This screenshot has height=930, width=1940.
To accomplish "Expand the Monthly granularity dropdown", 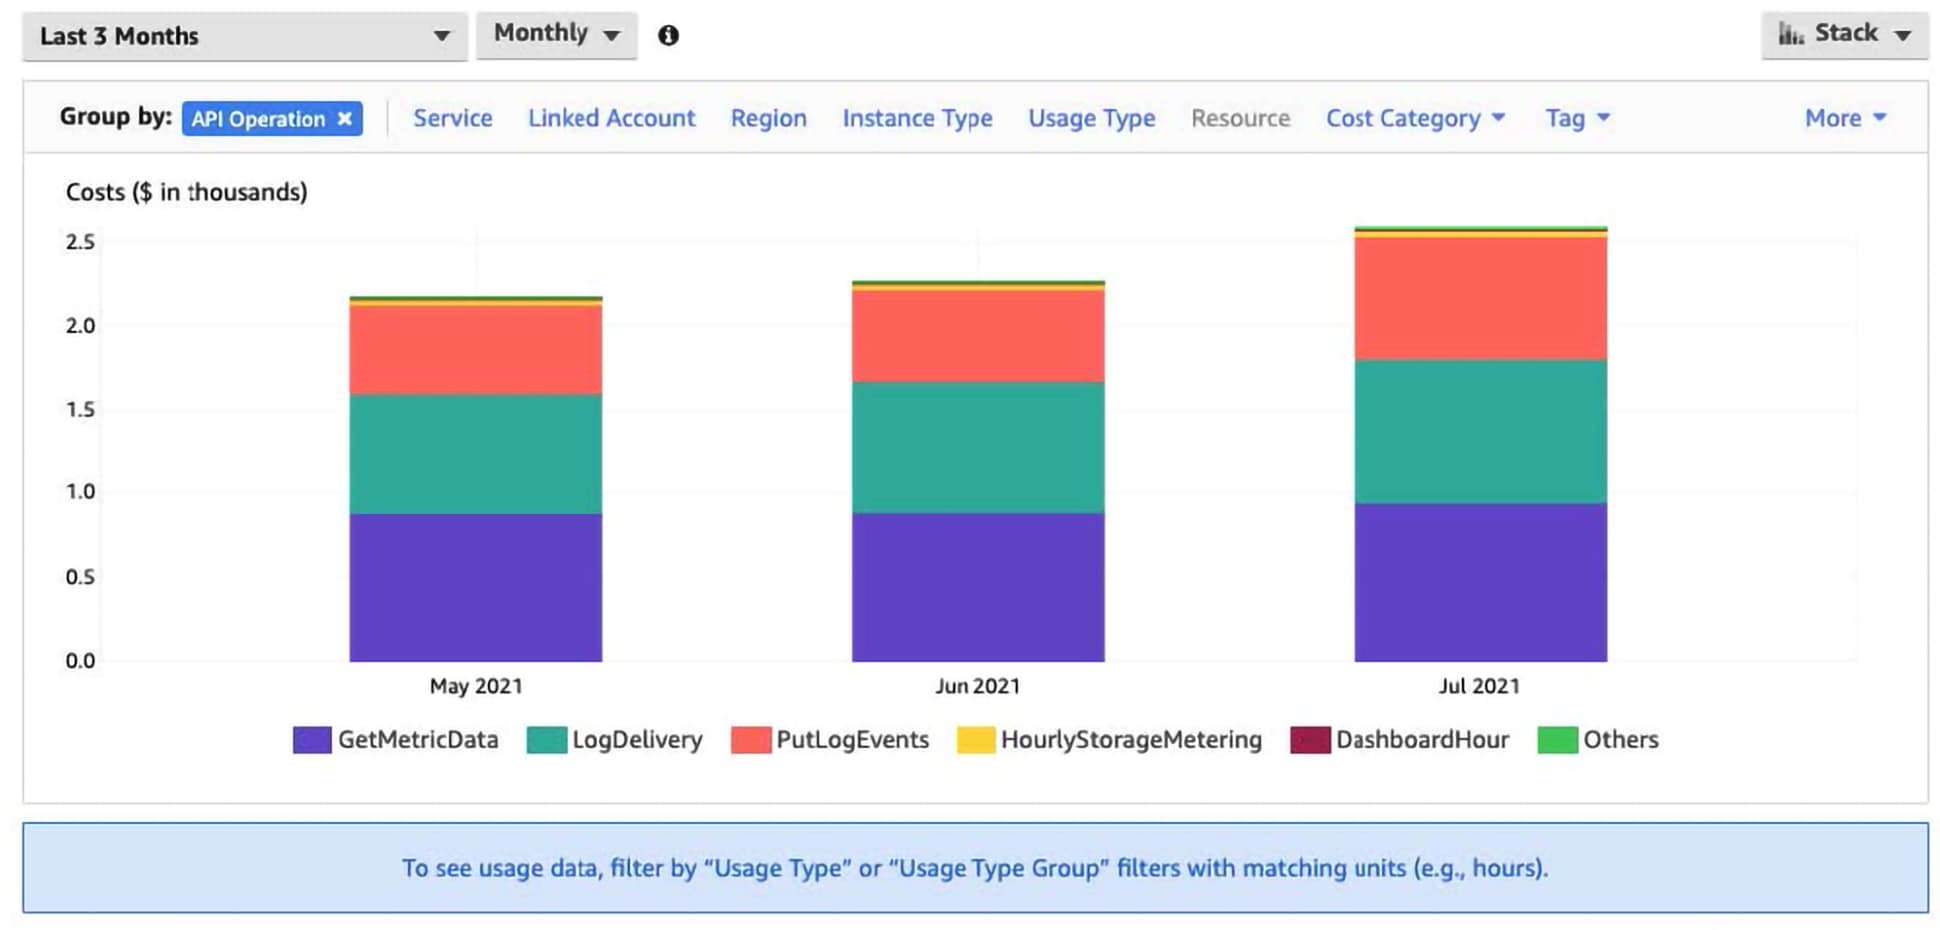I will pyautogui.click(x=556, y=34).
